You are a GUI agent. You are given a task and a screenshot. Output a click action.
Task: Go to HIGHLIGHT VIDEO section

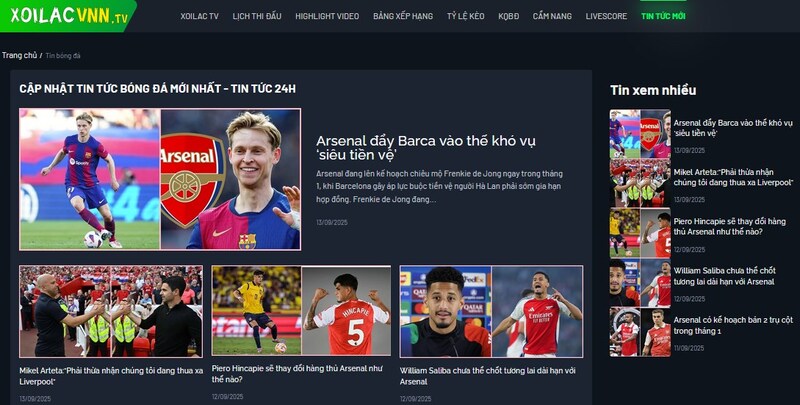click(327, 16)
